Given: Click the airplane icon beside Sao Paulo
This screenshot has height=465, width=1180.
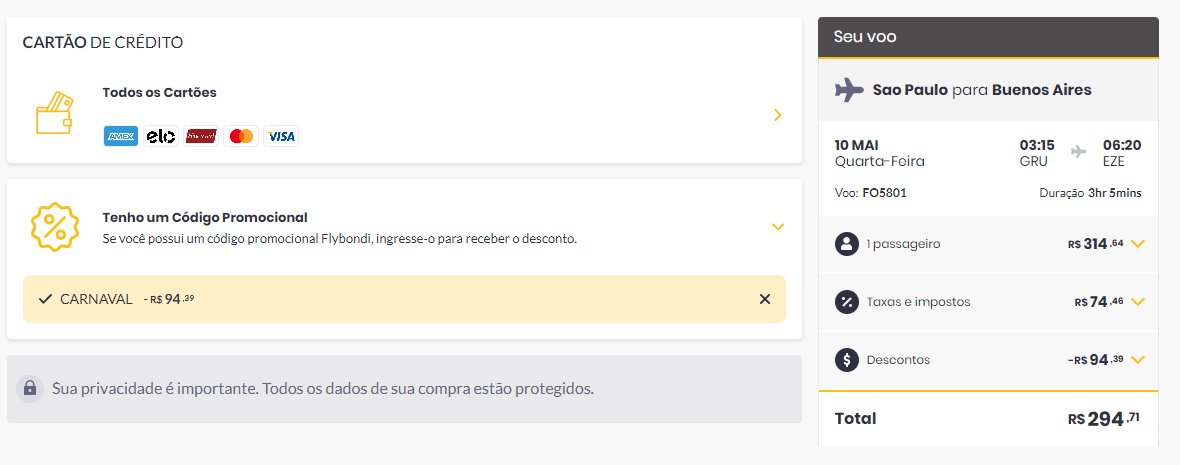Looking at the screenshot, I should 849,90.
